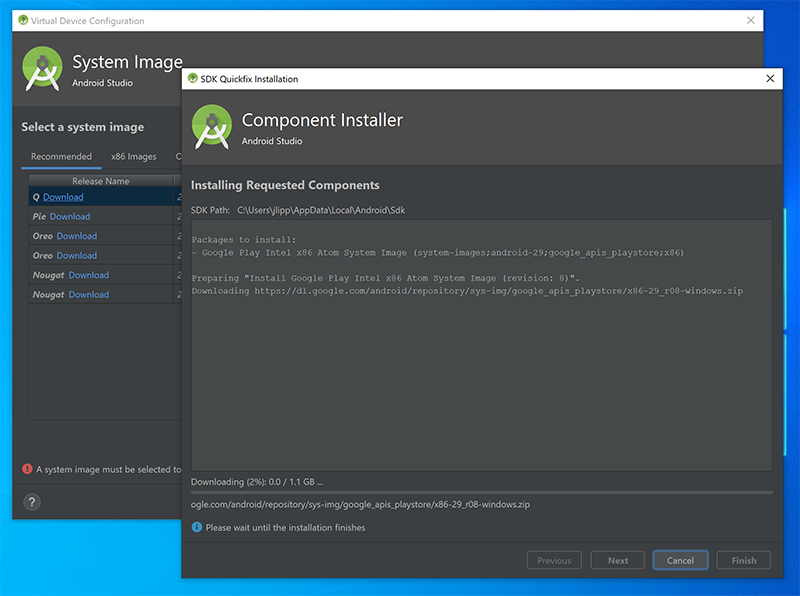Click the zip file path below progress bar
Screen dimensions: 800x596
[x=360, y=504]
